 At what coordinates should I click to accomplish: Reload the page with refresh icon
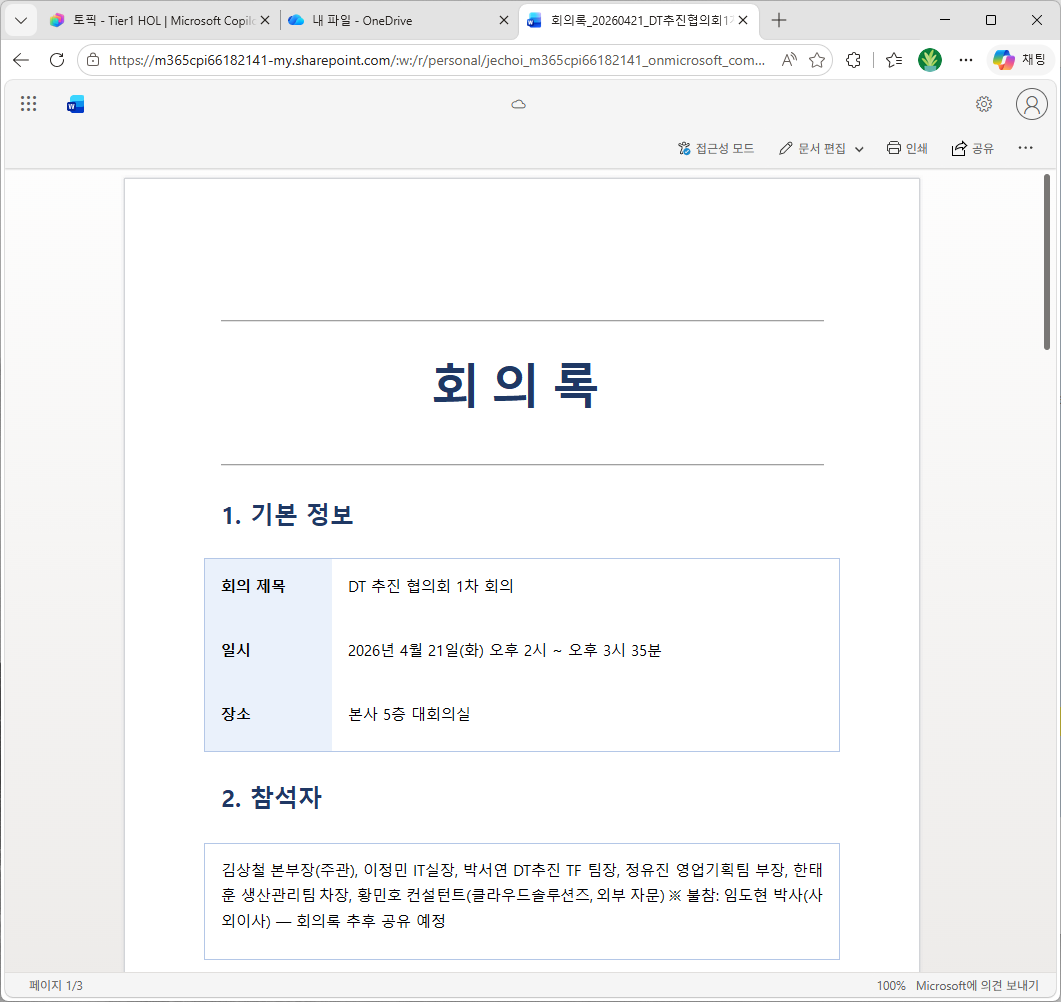click(x=57, y=60)
